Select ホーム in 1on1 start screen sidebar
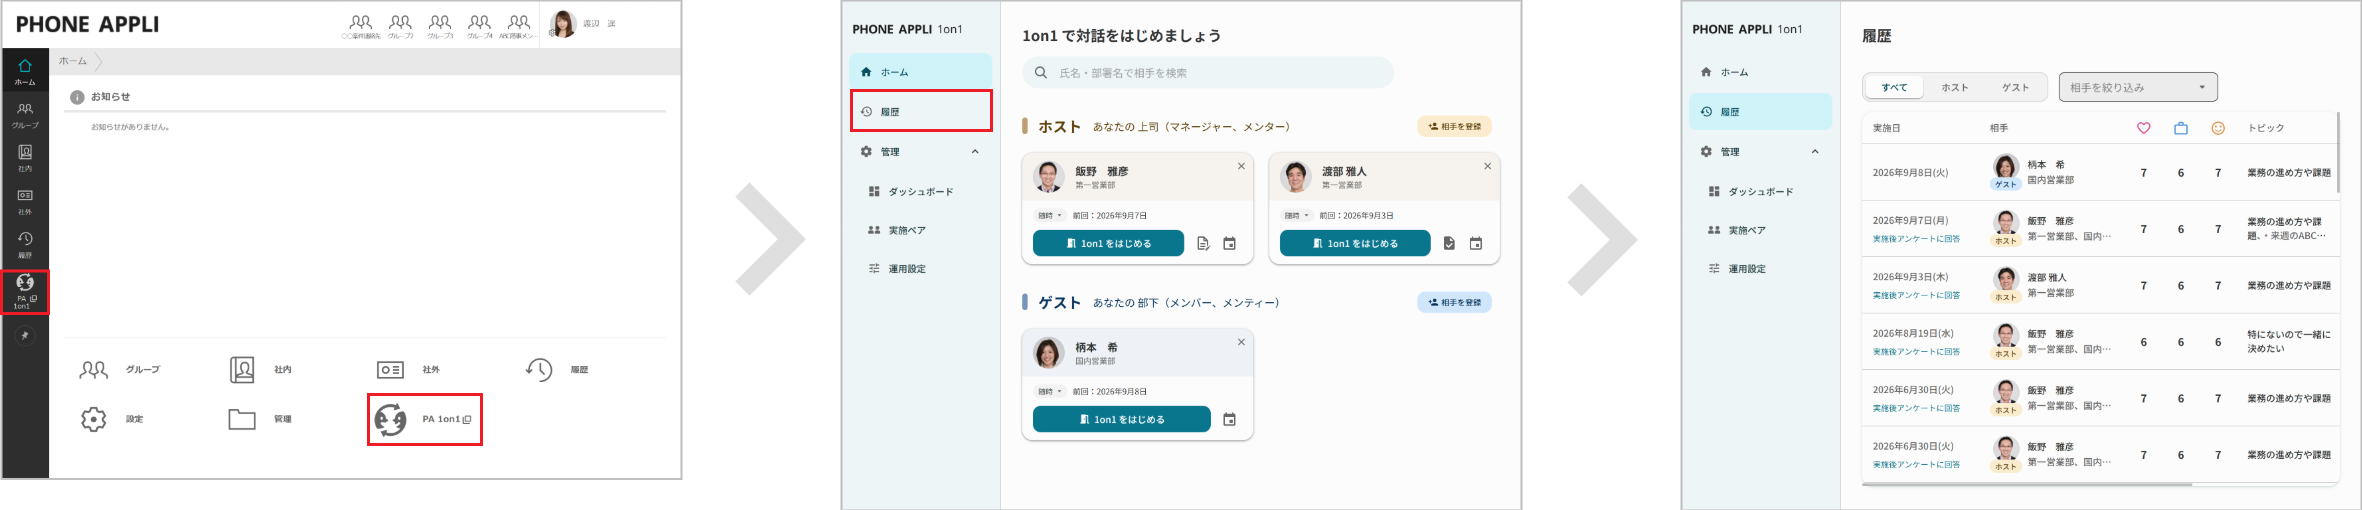The height and width of the screenshot is (510, 2362). click(x=920, y=72)
